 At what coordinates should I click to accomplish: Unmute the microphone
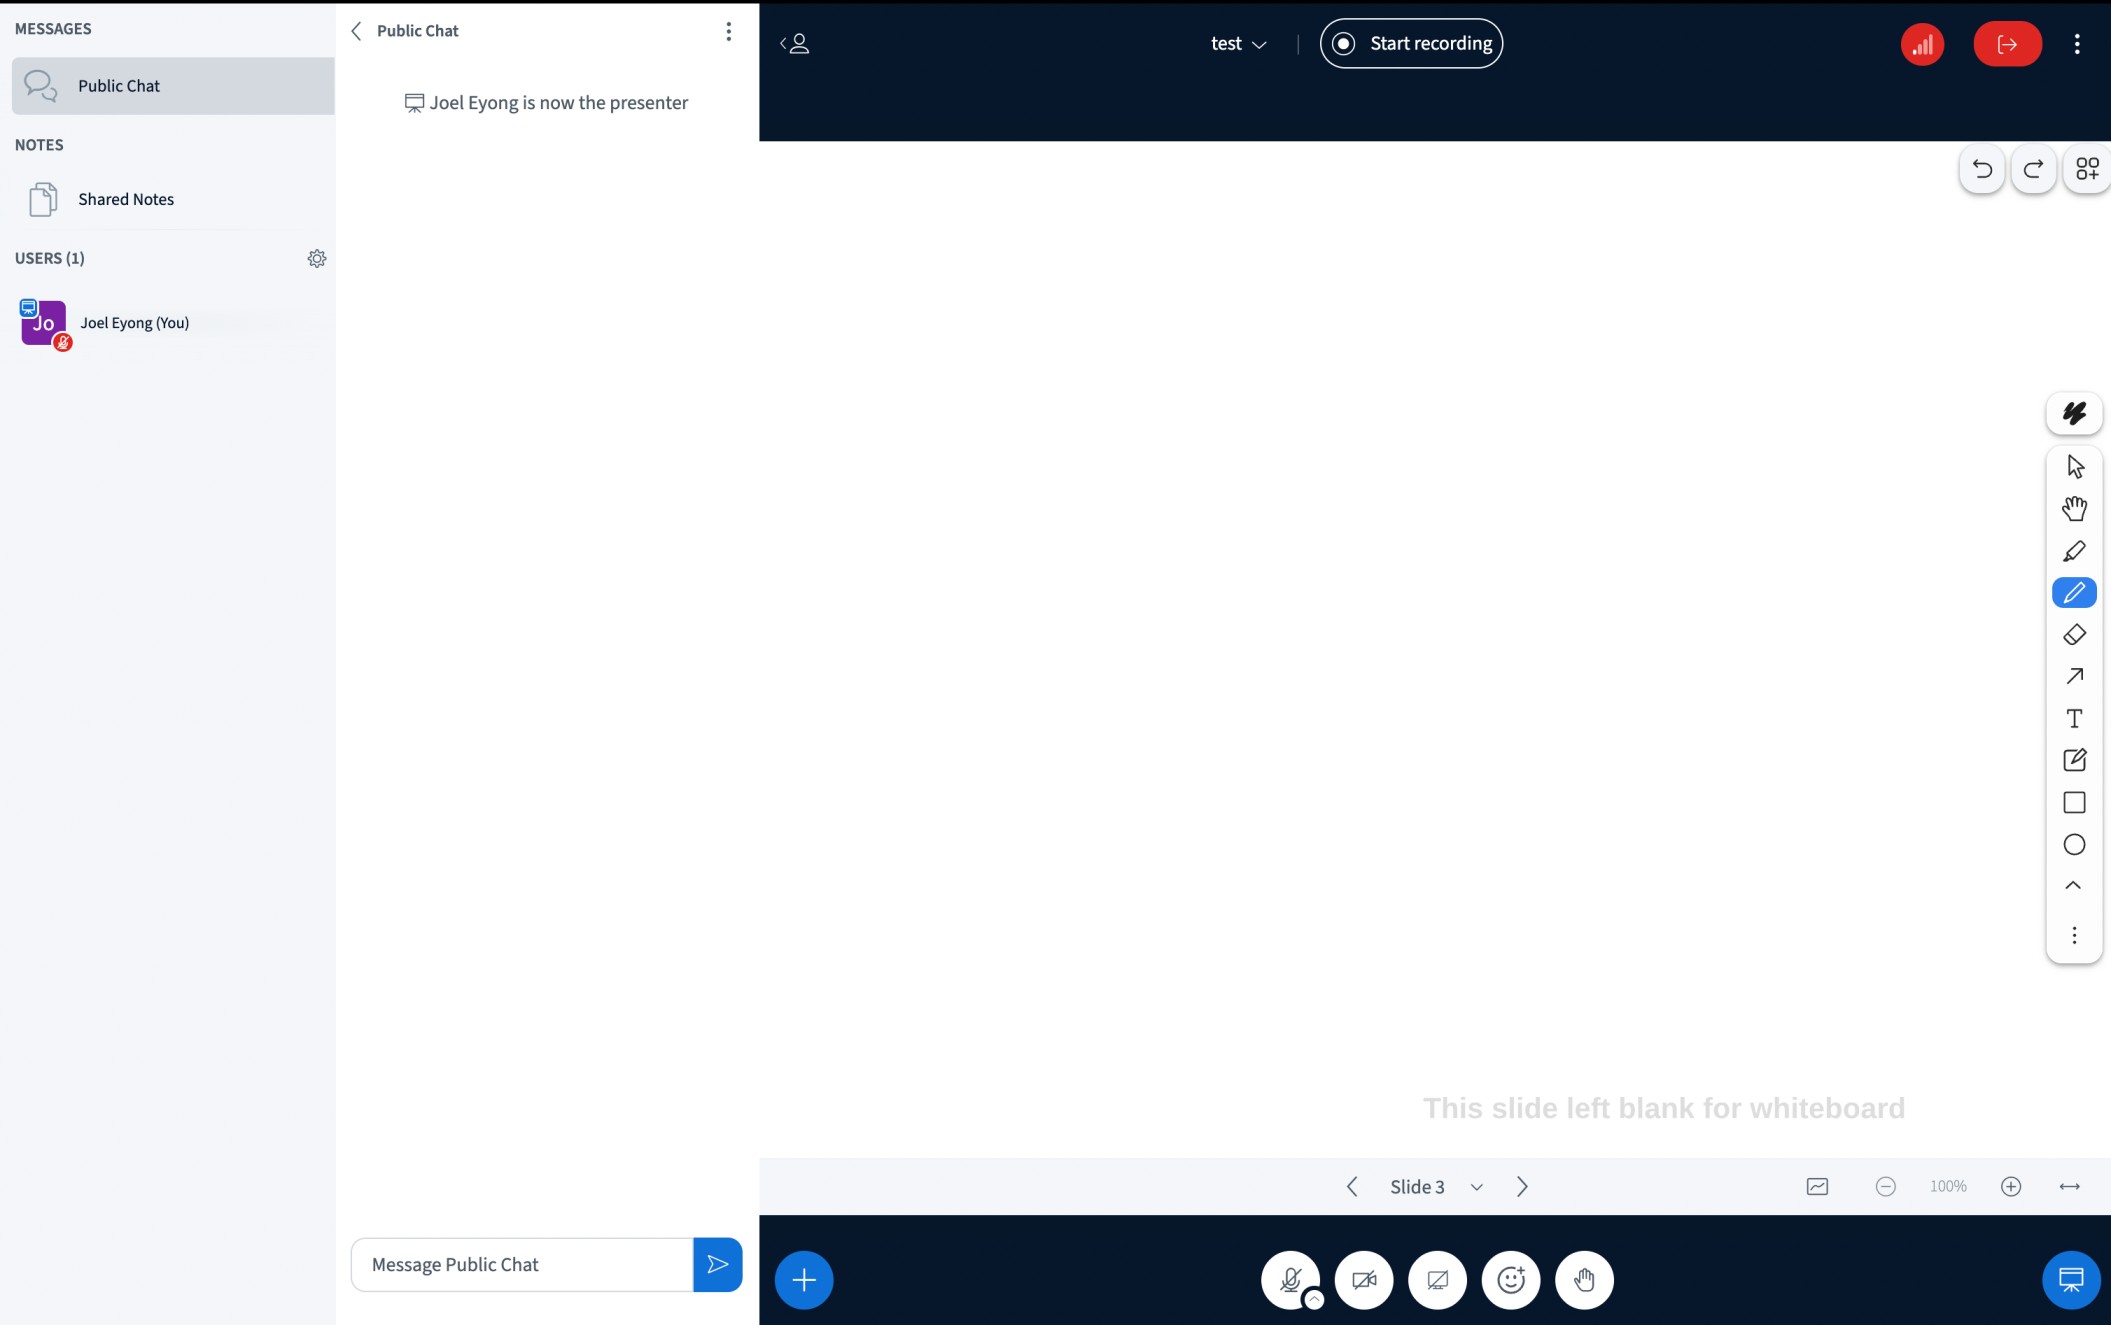(x=1291, y=1279)
